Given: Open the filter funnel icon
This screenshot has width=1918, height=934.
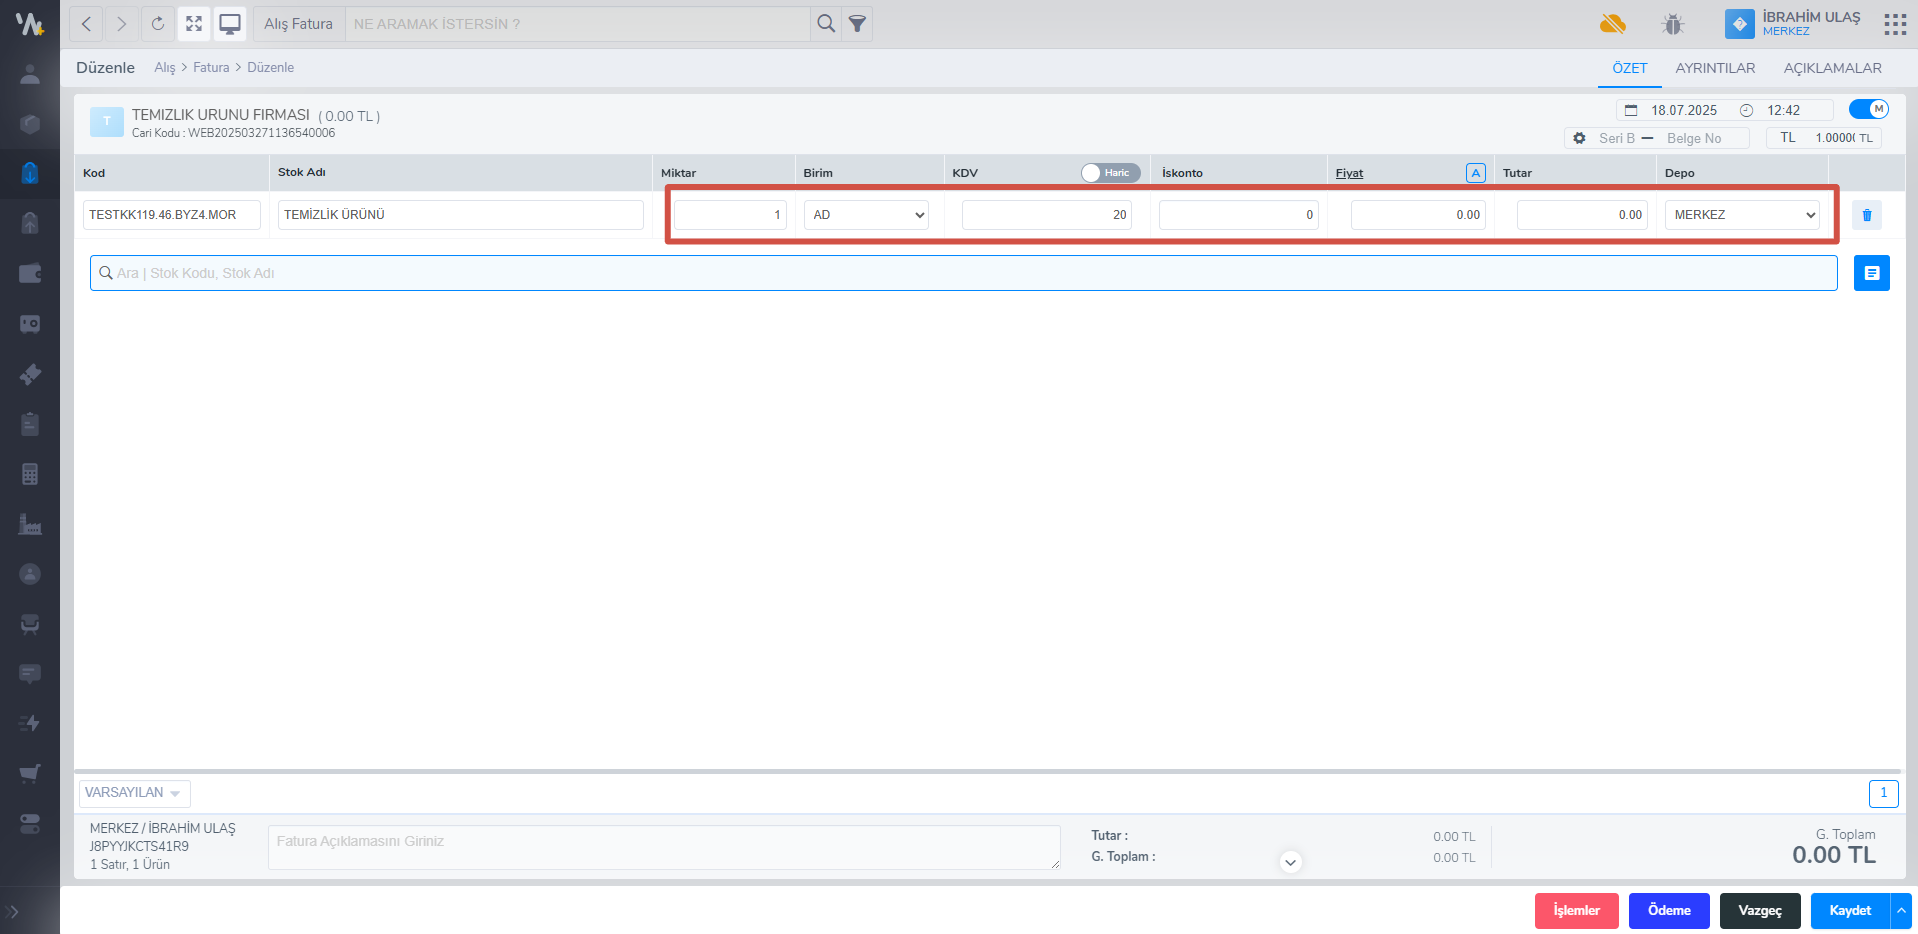Looking at the screenshot, I should click(x=857, y=24).
